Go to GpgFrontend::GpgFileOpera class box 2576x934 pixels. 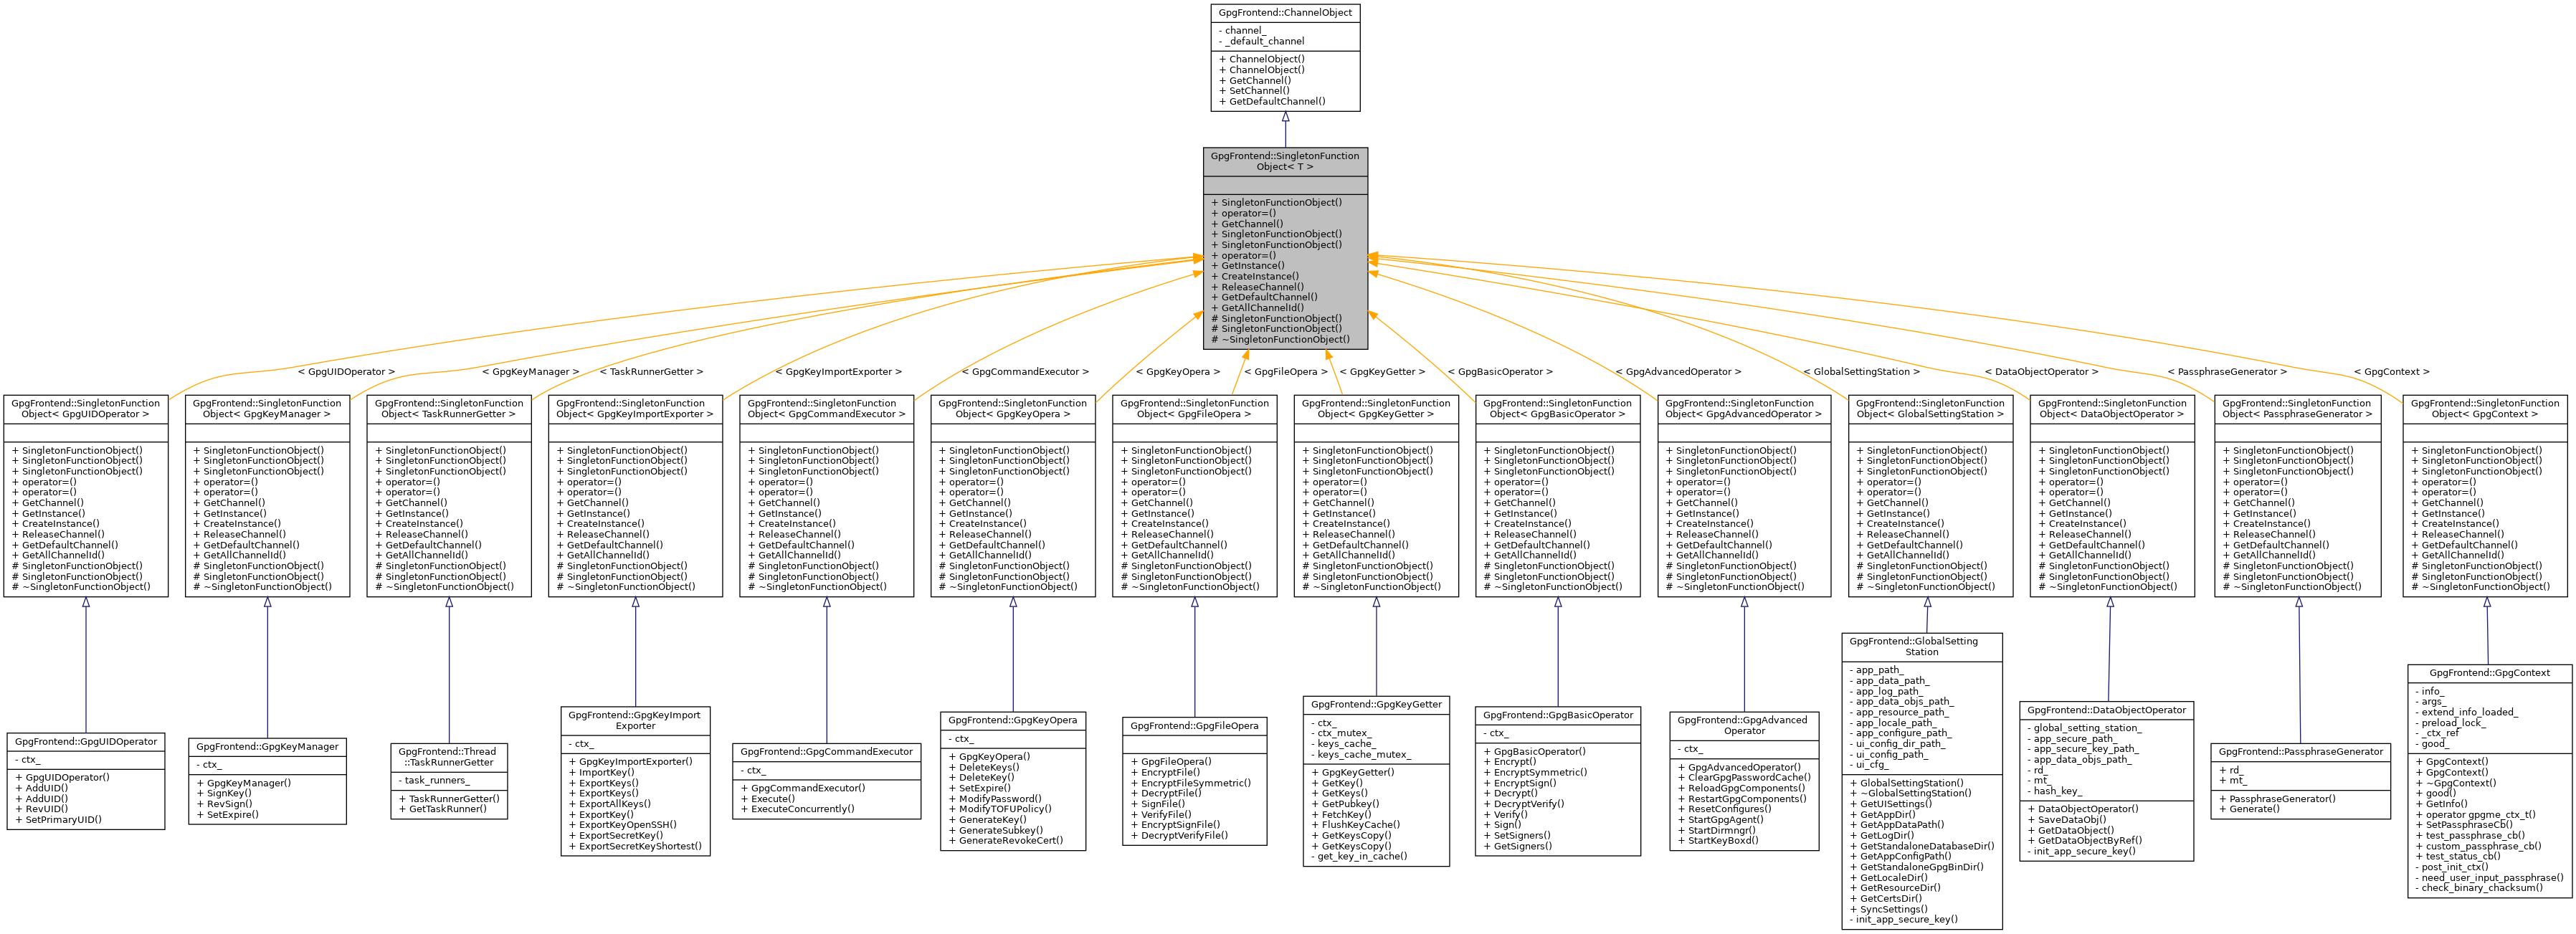[x=1195, y=781]
